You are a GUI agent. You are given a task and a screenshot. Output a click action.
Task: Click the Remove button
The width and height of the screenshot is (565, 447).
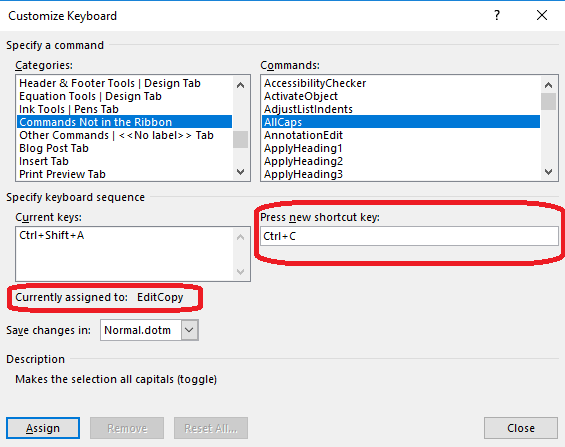tap(127, 428)
